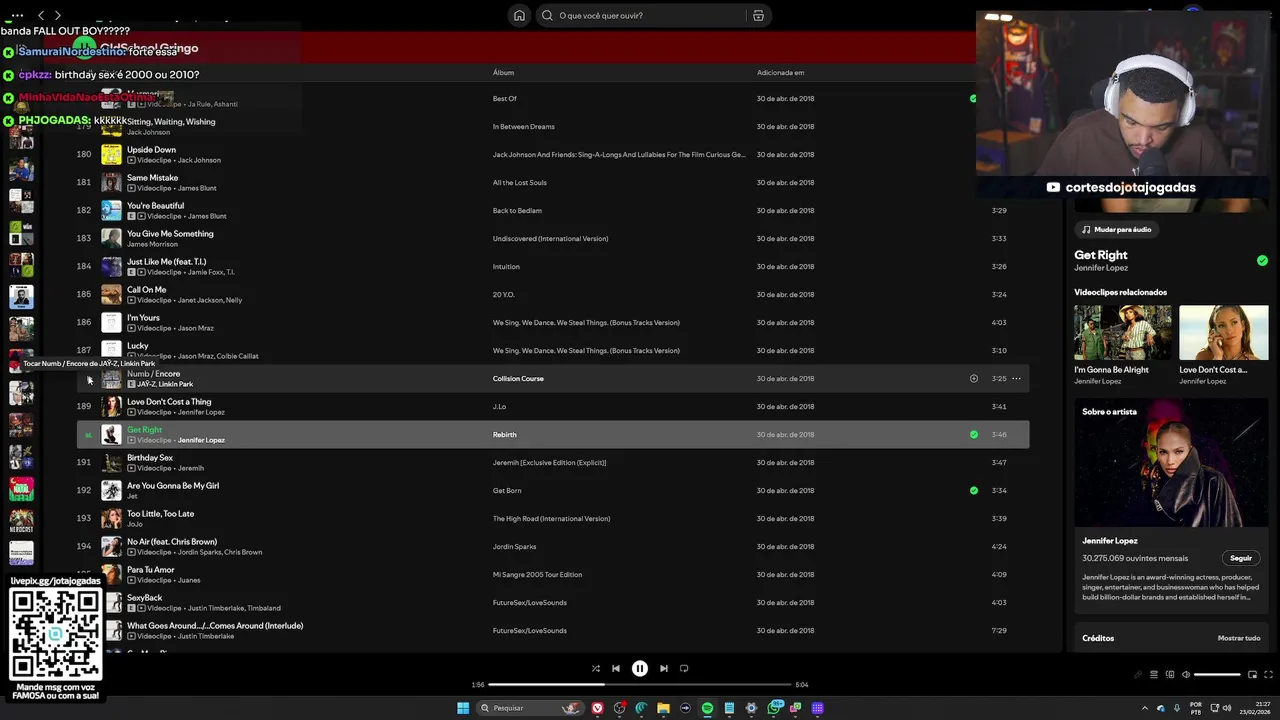Image resolution: width=1280 pixels, height=720 pixels.
Task: Expand the system tray hidden icons chevron
Action: pyautogui.click(x=1146, y=708)
